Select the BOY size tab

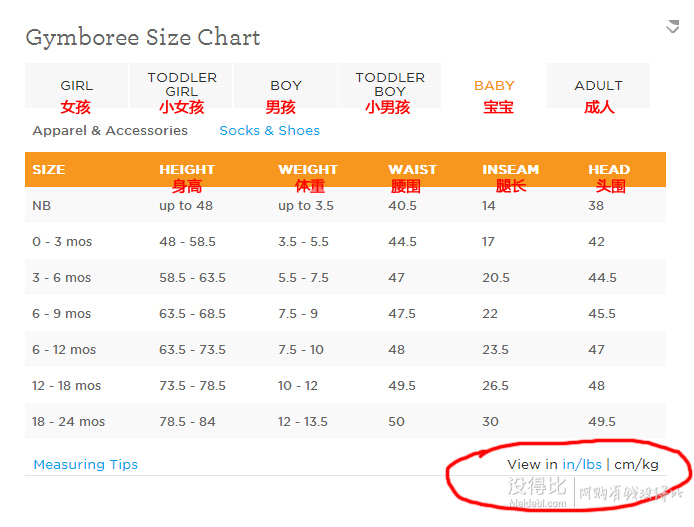(x=285, y=85)
